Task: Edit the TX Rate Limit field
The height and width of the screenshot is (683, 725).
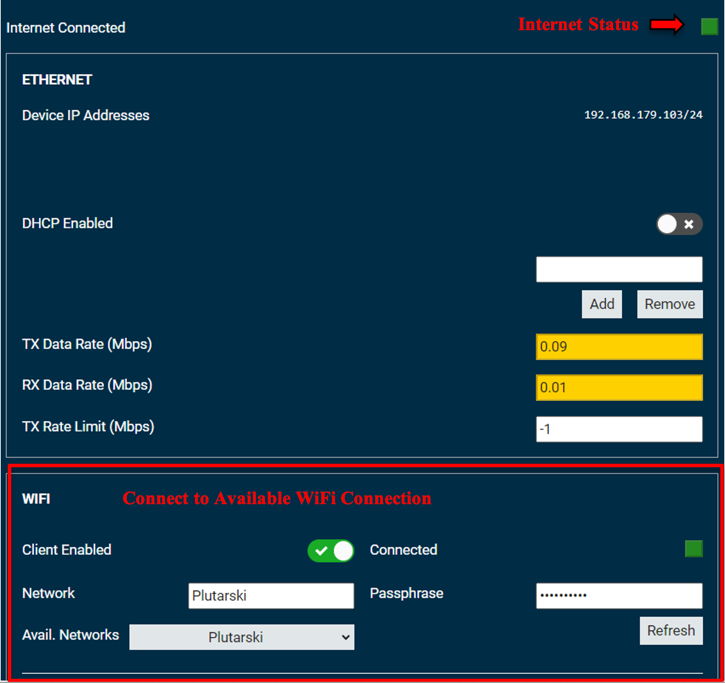Action: pyautogui.click(x=619, y=429)
